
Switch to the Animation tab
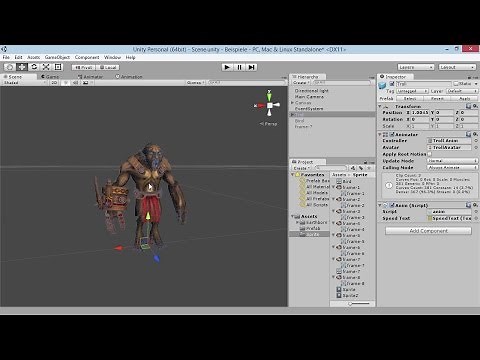click(x=129, y=77)
